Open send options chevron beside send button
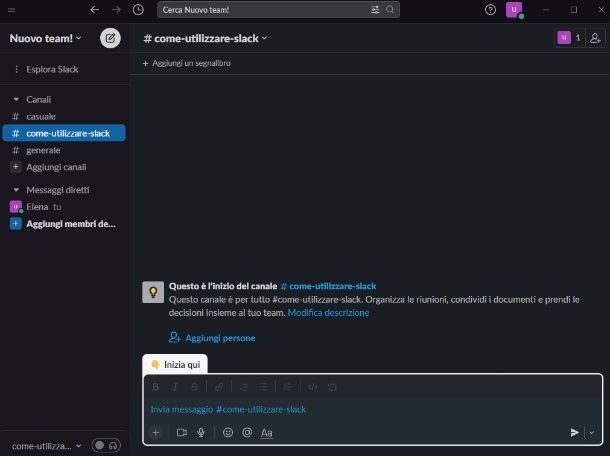Viewport: 610px width, 456px height. [591, 432]
